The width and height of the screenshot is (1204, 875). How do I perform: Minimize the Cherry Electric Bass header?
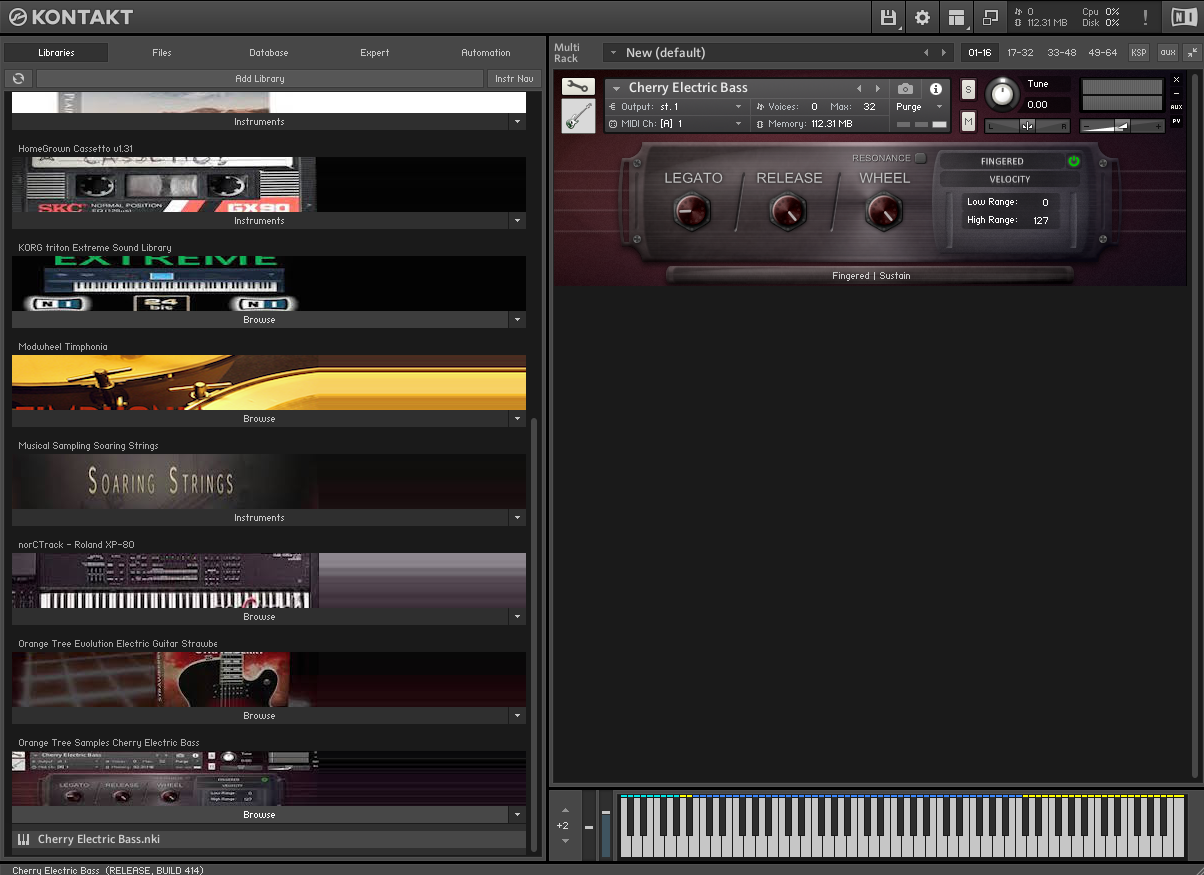click(1176, 93)
